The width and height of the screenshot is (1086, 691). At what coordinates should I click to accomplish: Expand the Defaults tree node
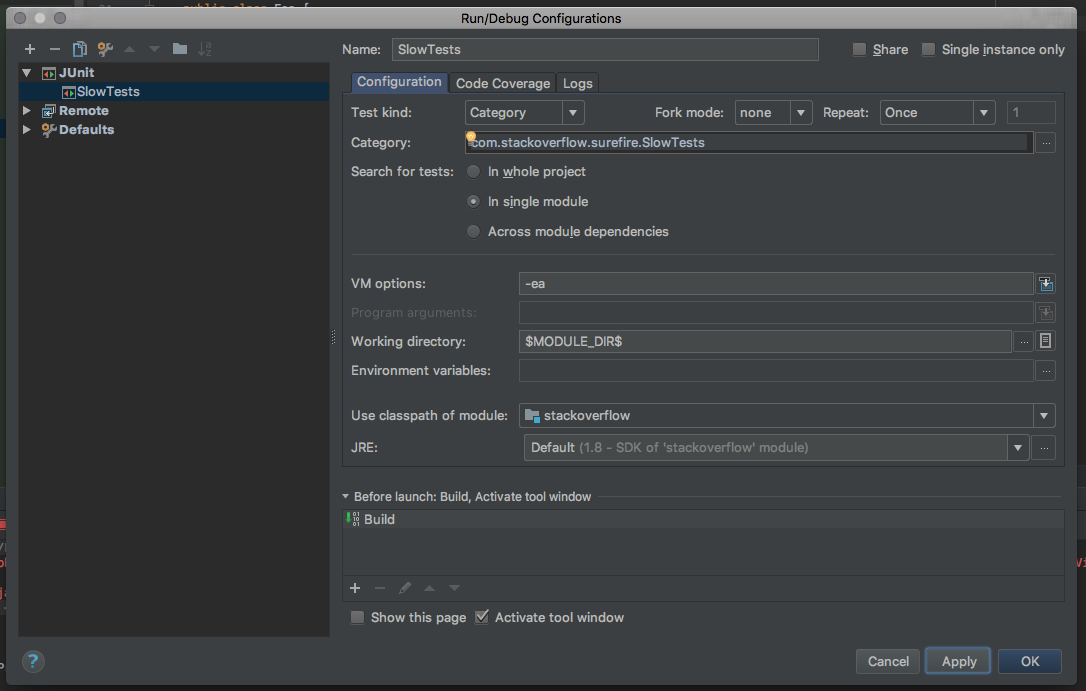(x=27, y=129)
